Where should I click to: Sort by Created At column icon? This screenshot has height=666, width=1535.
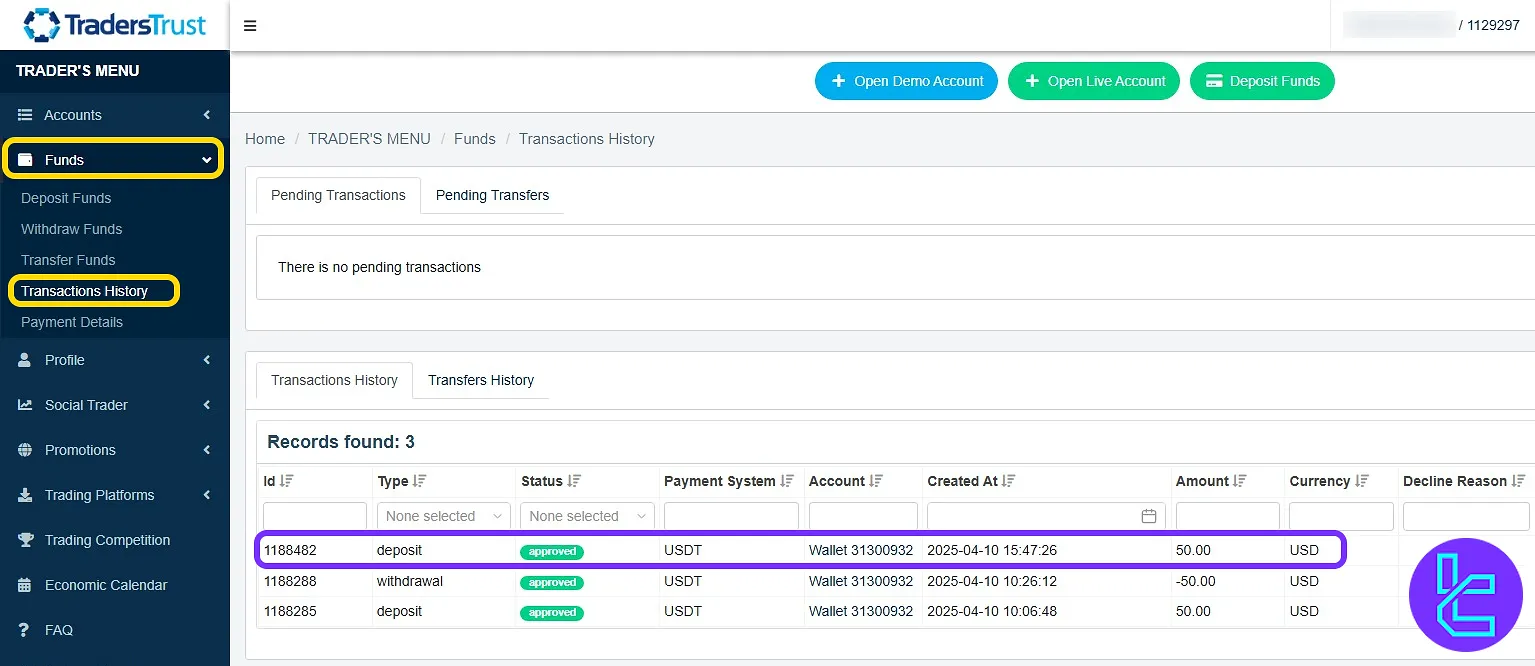click(1009, 481)
